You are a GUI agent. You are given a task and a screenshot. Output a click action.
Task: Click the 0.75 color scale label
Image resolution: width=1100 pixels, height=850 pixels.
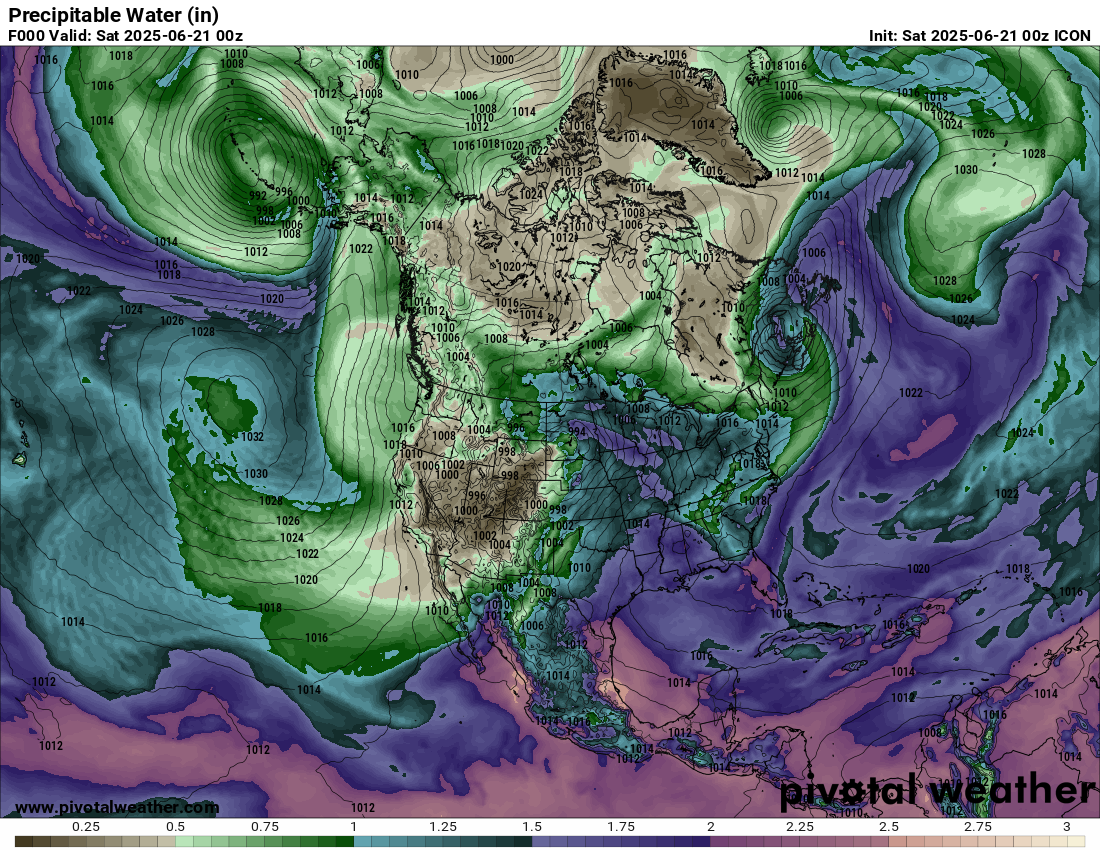click(x=264, y=827)
